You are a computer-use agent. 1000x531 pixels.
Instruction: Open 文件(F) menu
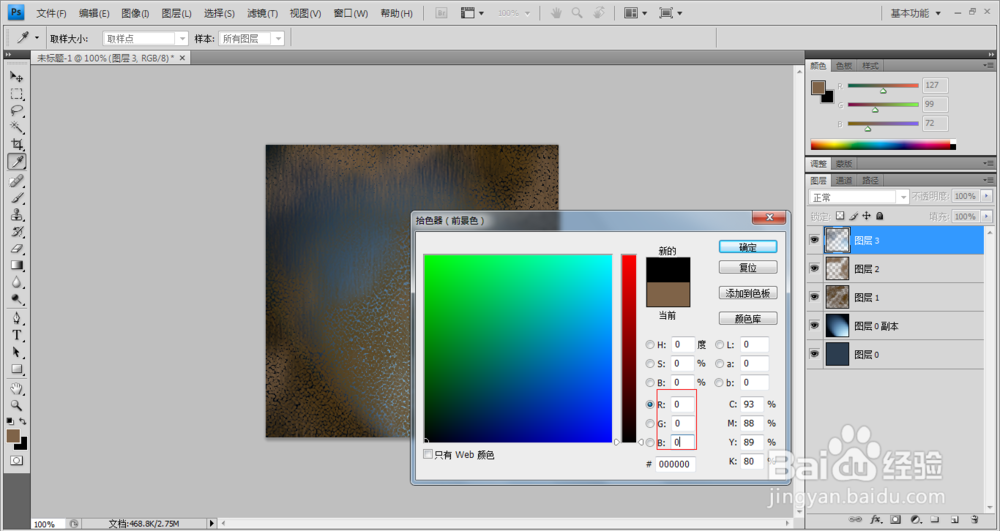click(x=52, y=13)
